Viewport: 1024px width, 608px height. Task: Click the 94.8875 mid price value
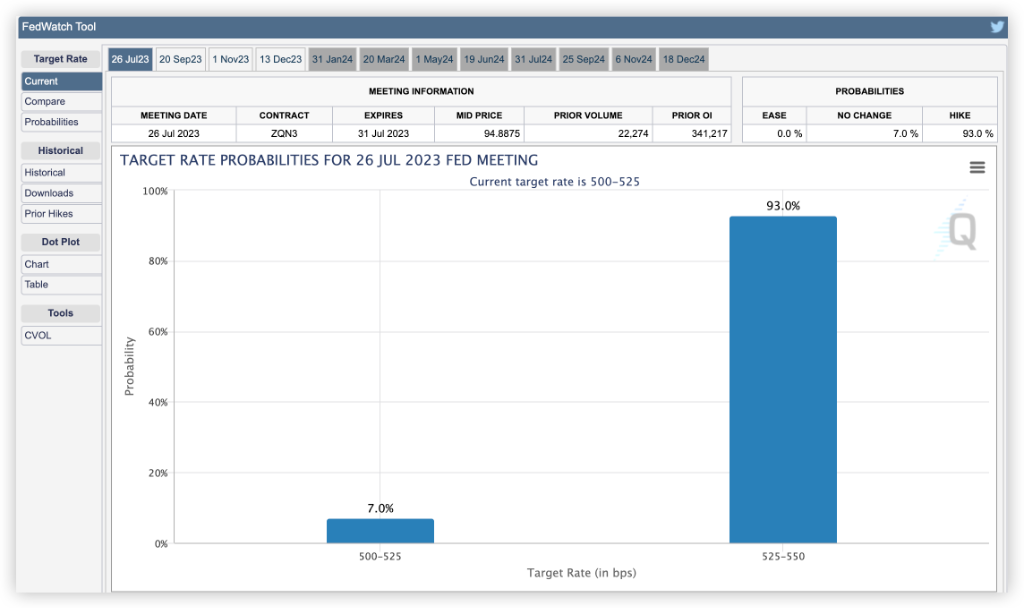(502, 134)
